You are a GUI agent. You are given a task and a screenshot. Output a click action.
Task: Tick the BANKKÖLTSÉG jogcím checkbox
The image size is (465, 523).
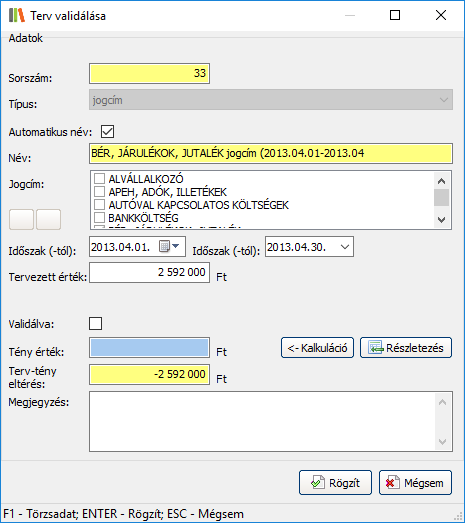[99, 217]
